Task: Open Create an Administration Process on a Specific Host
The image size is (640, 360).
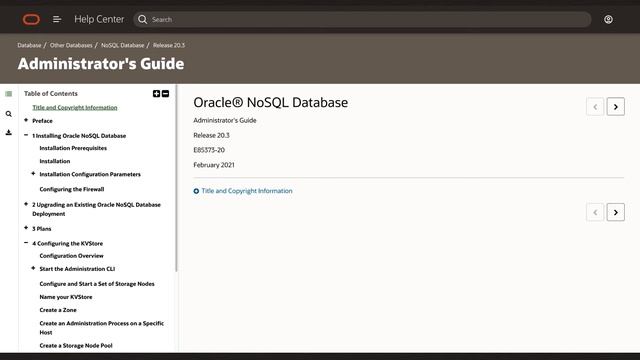Action: (x=102, y=328)
